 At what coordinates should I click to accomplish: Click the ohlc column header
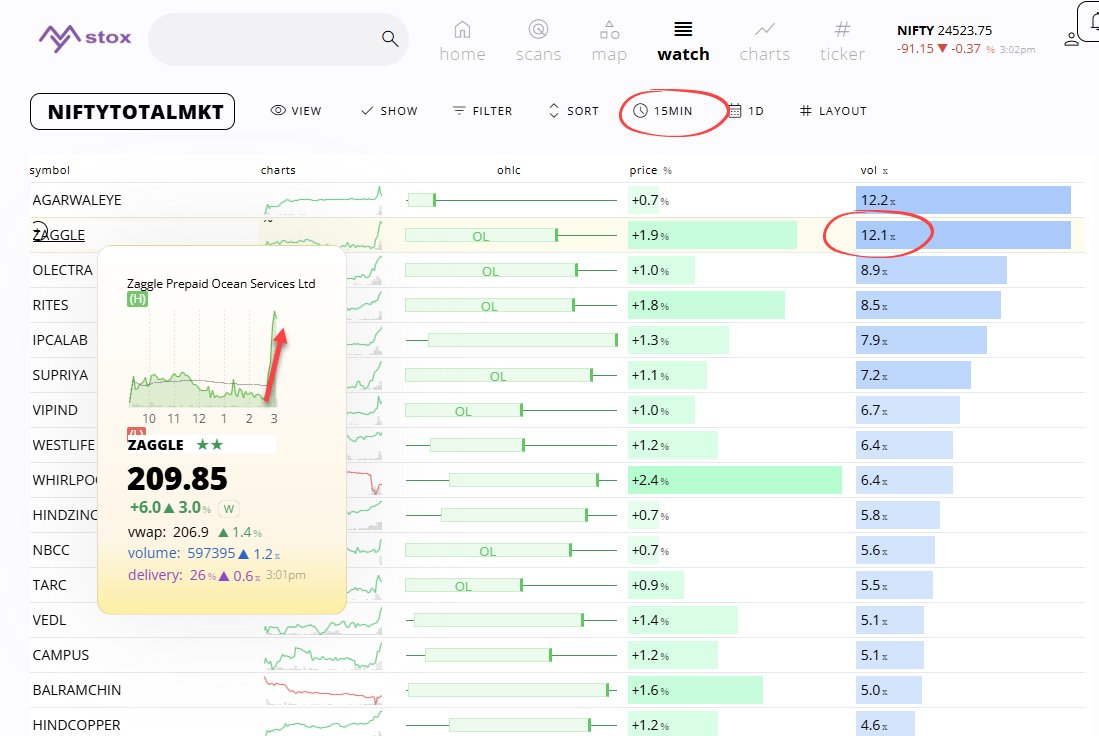click(x=509, y=170)
